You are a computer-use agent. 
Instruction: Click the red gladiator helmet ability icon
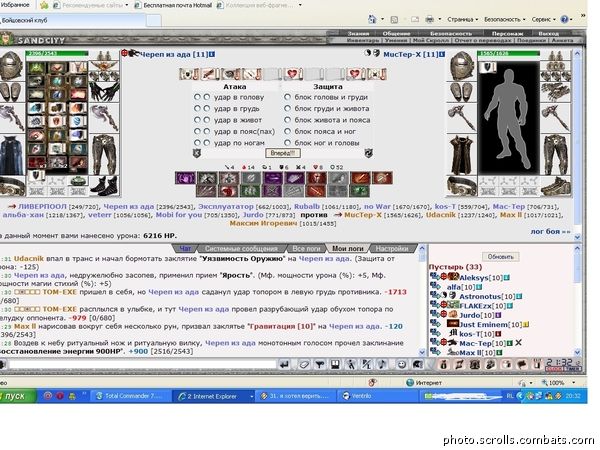316,178
